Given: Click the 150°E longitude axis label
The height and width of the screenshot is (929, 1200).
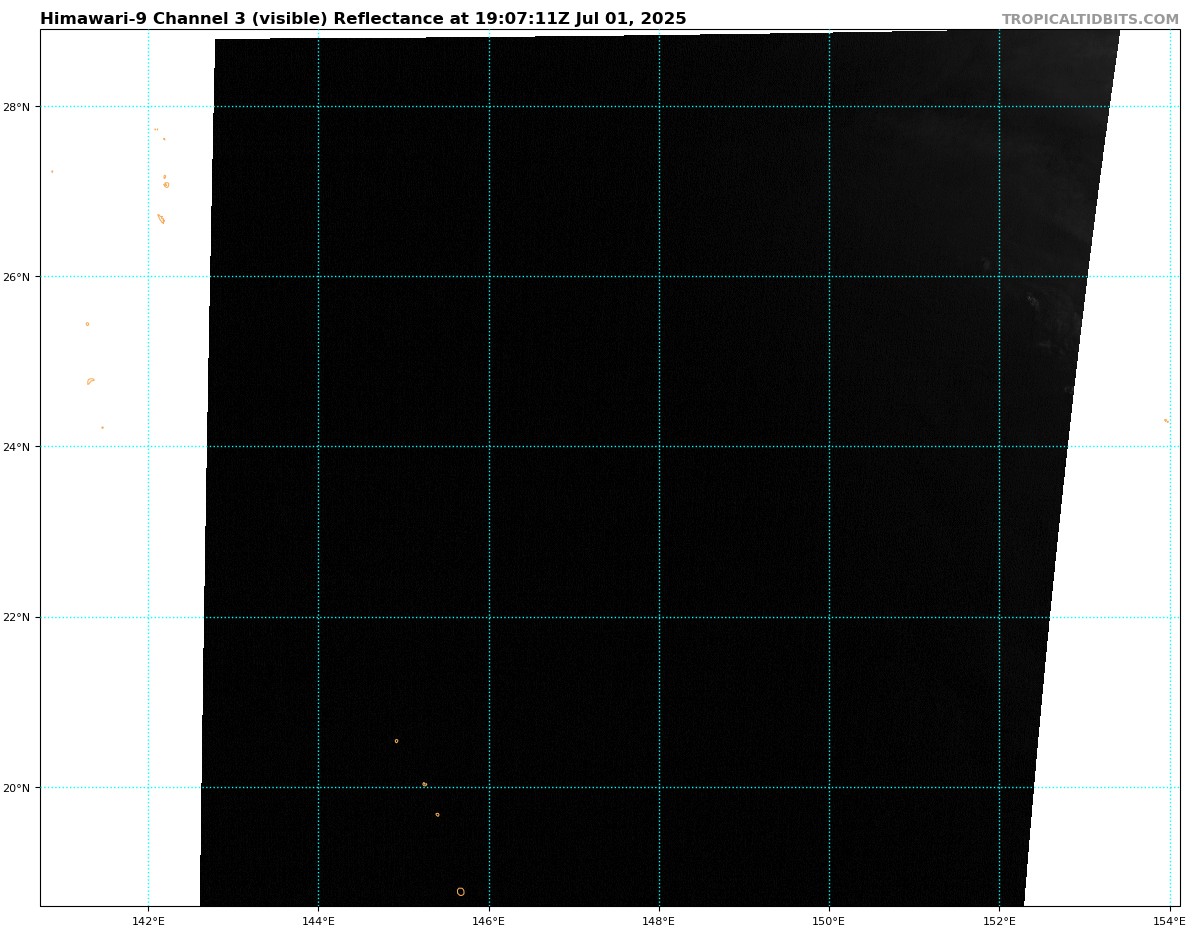Looking at the screenshot, I should 829,920.
